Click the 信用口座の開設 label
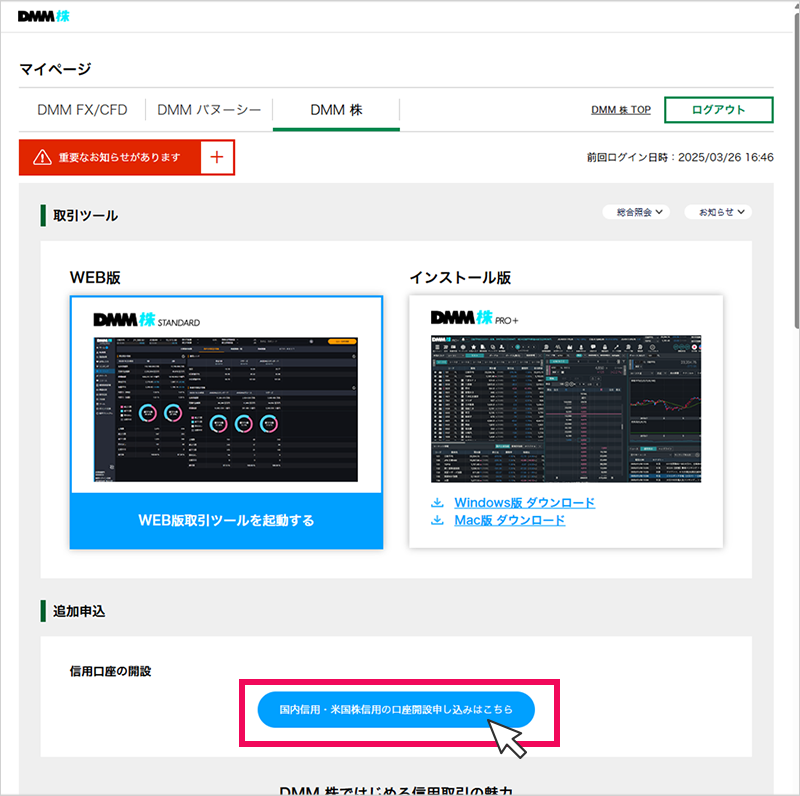Screen dimensions: 800x796 [x=110, y=671]
